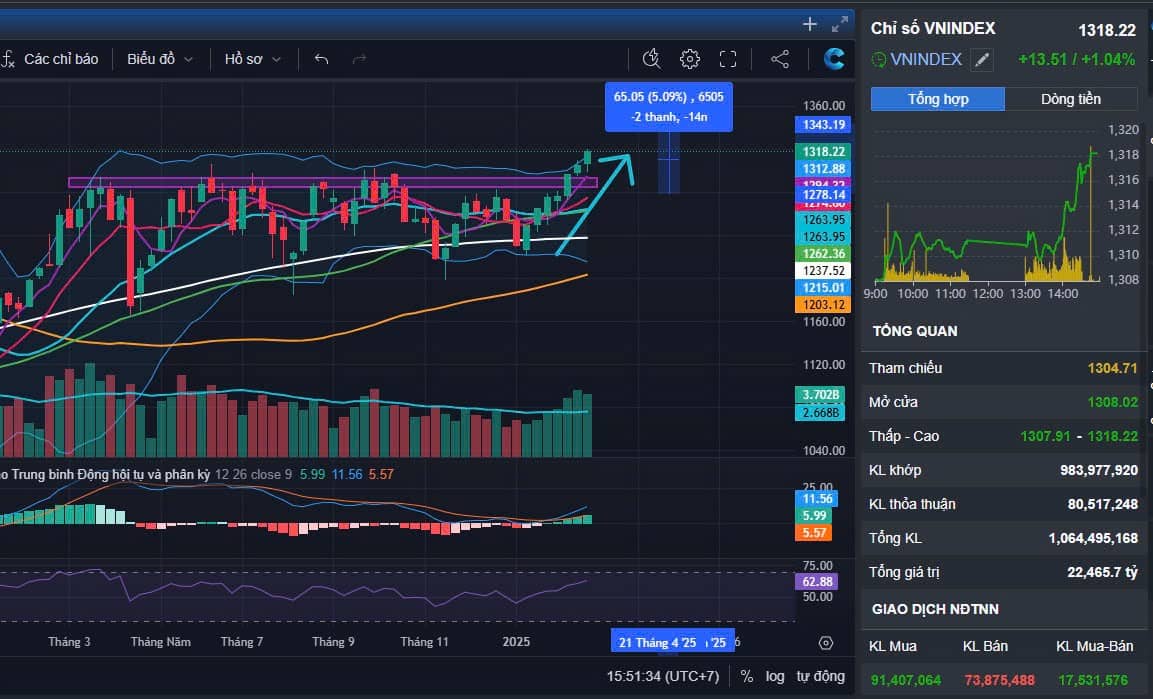Click the measurement tooltip 65.05 (5.09%)
Viewport: 1153px width, 699px height.
coord(668,107)
